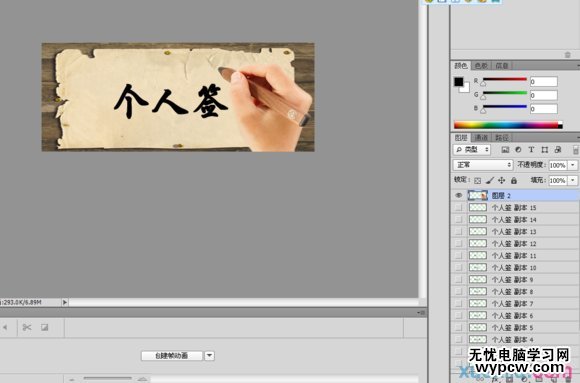Open the opacity 不透明度 dropdown arrow
The image size is (580, 383).
pyautogui.click(x=573, y=165)
